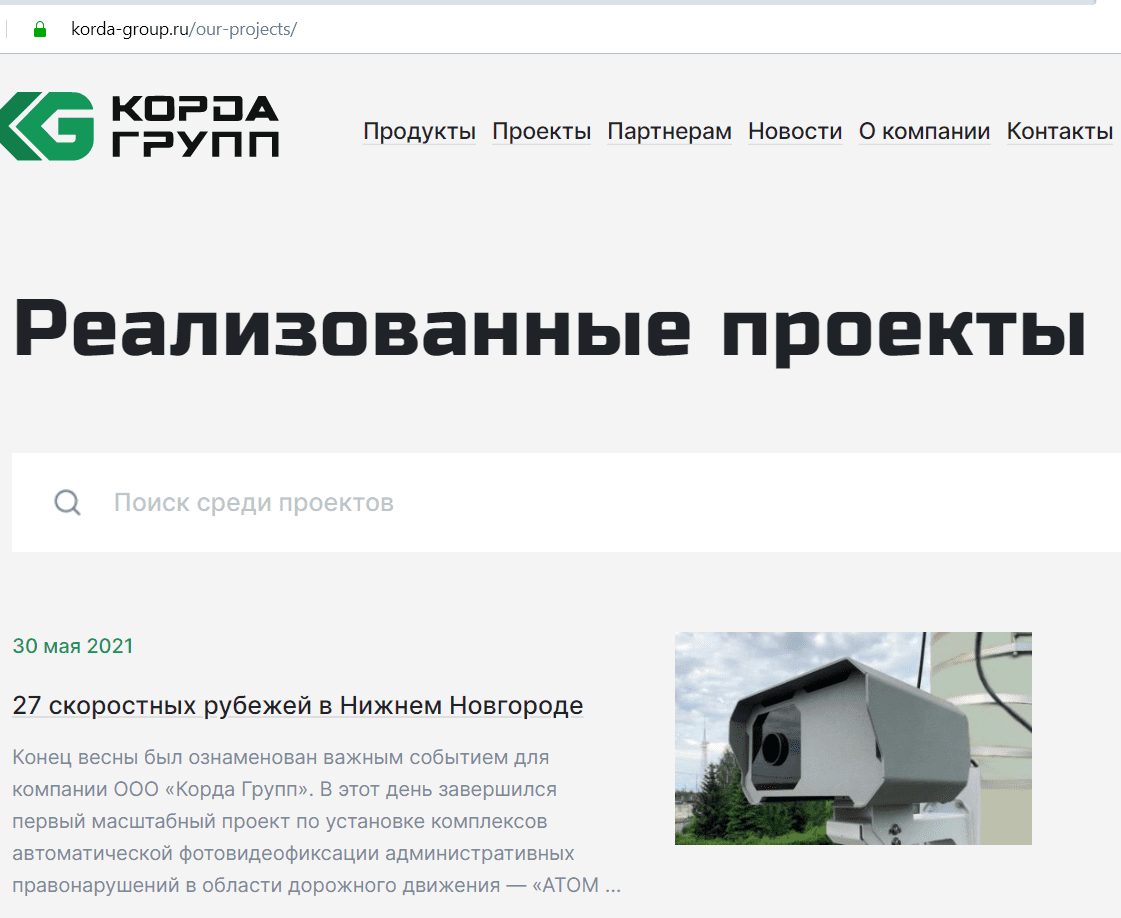The image size is (1121, 918).
Task: Click the date 30 мая 2021
Action: 73,646
